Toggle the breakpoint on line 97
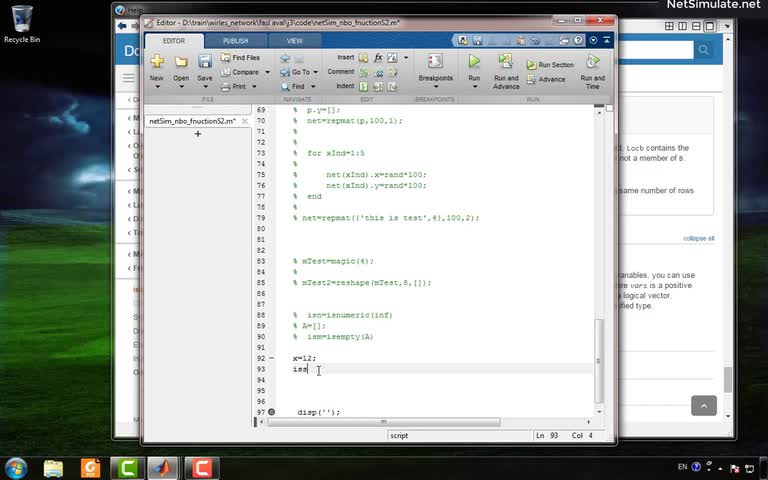768x480 pixels. coord(271,412)
